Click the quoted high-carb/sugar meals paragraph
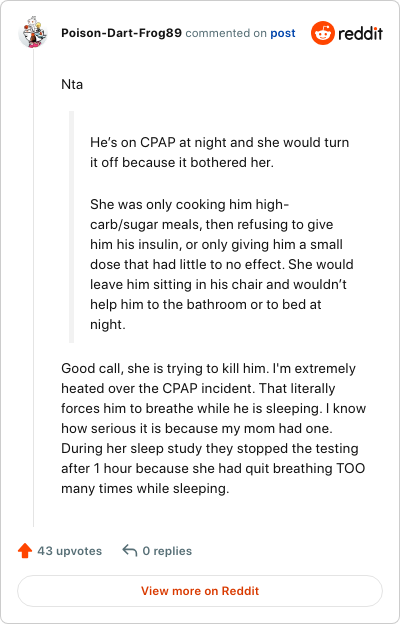400x624 pixels. coord(222,264)
